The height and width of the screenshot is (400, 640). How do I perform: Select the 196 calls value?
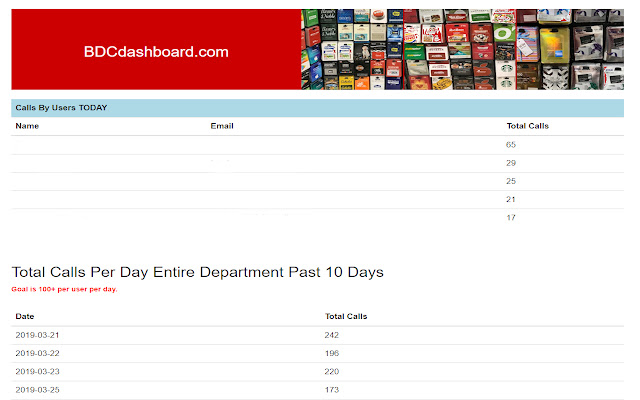(x=332, y=353)
